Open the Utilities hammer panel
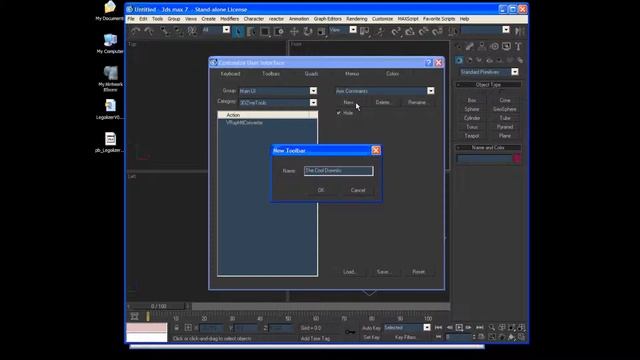Screen dimensions: 640x360 (518, 47)
